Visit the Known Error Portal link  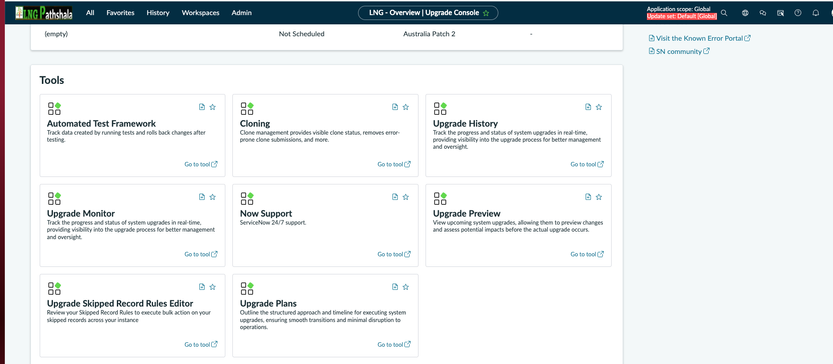[x=700, y=38]
